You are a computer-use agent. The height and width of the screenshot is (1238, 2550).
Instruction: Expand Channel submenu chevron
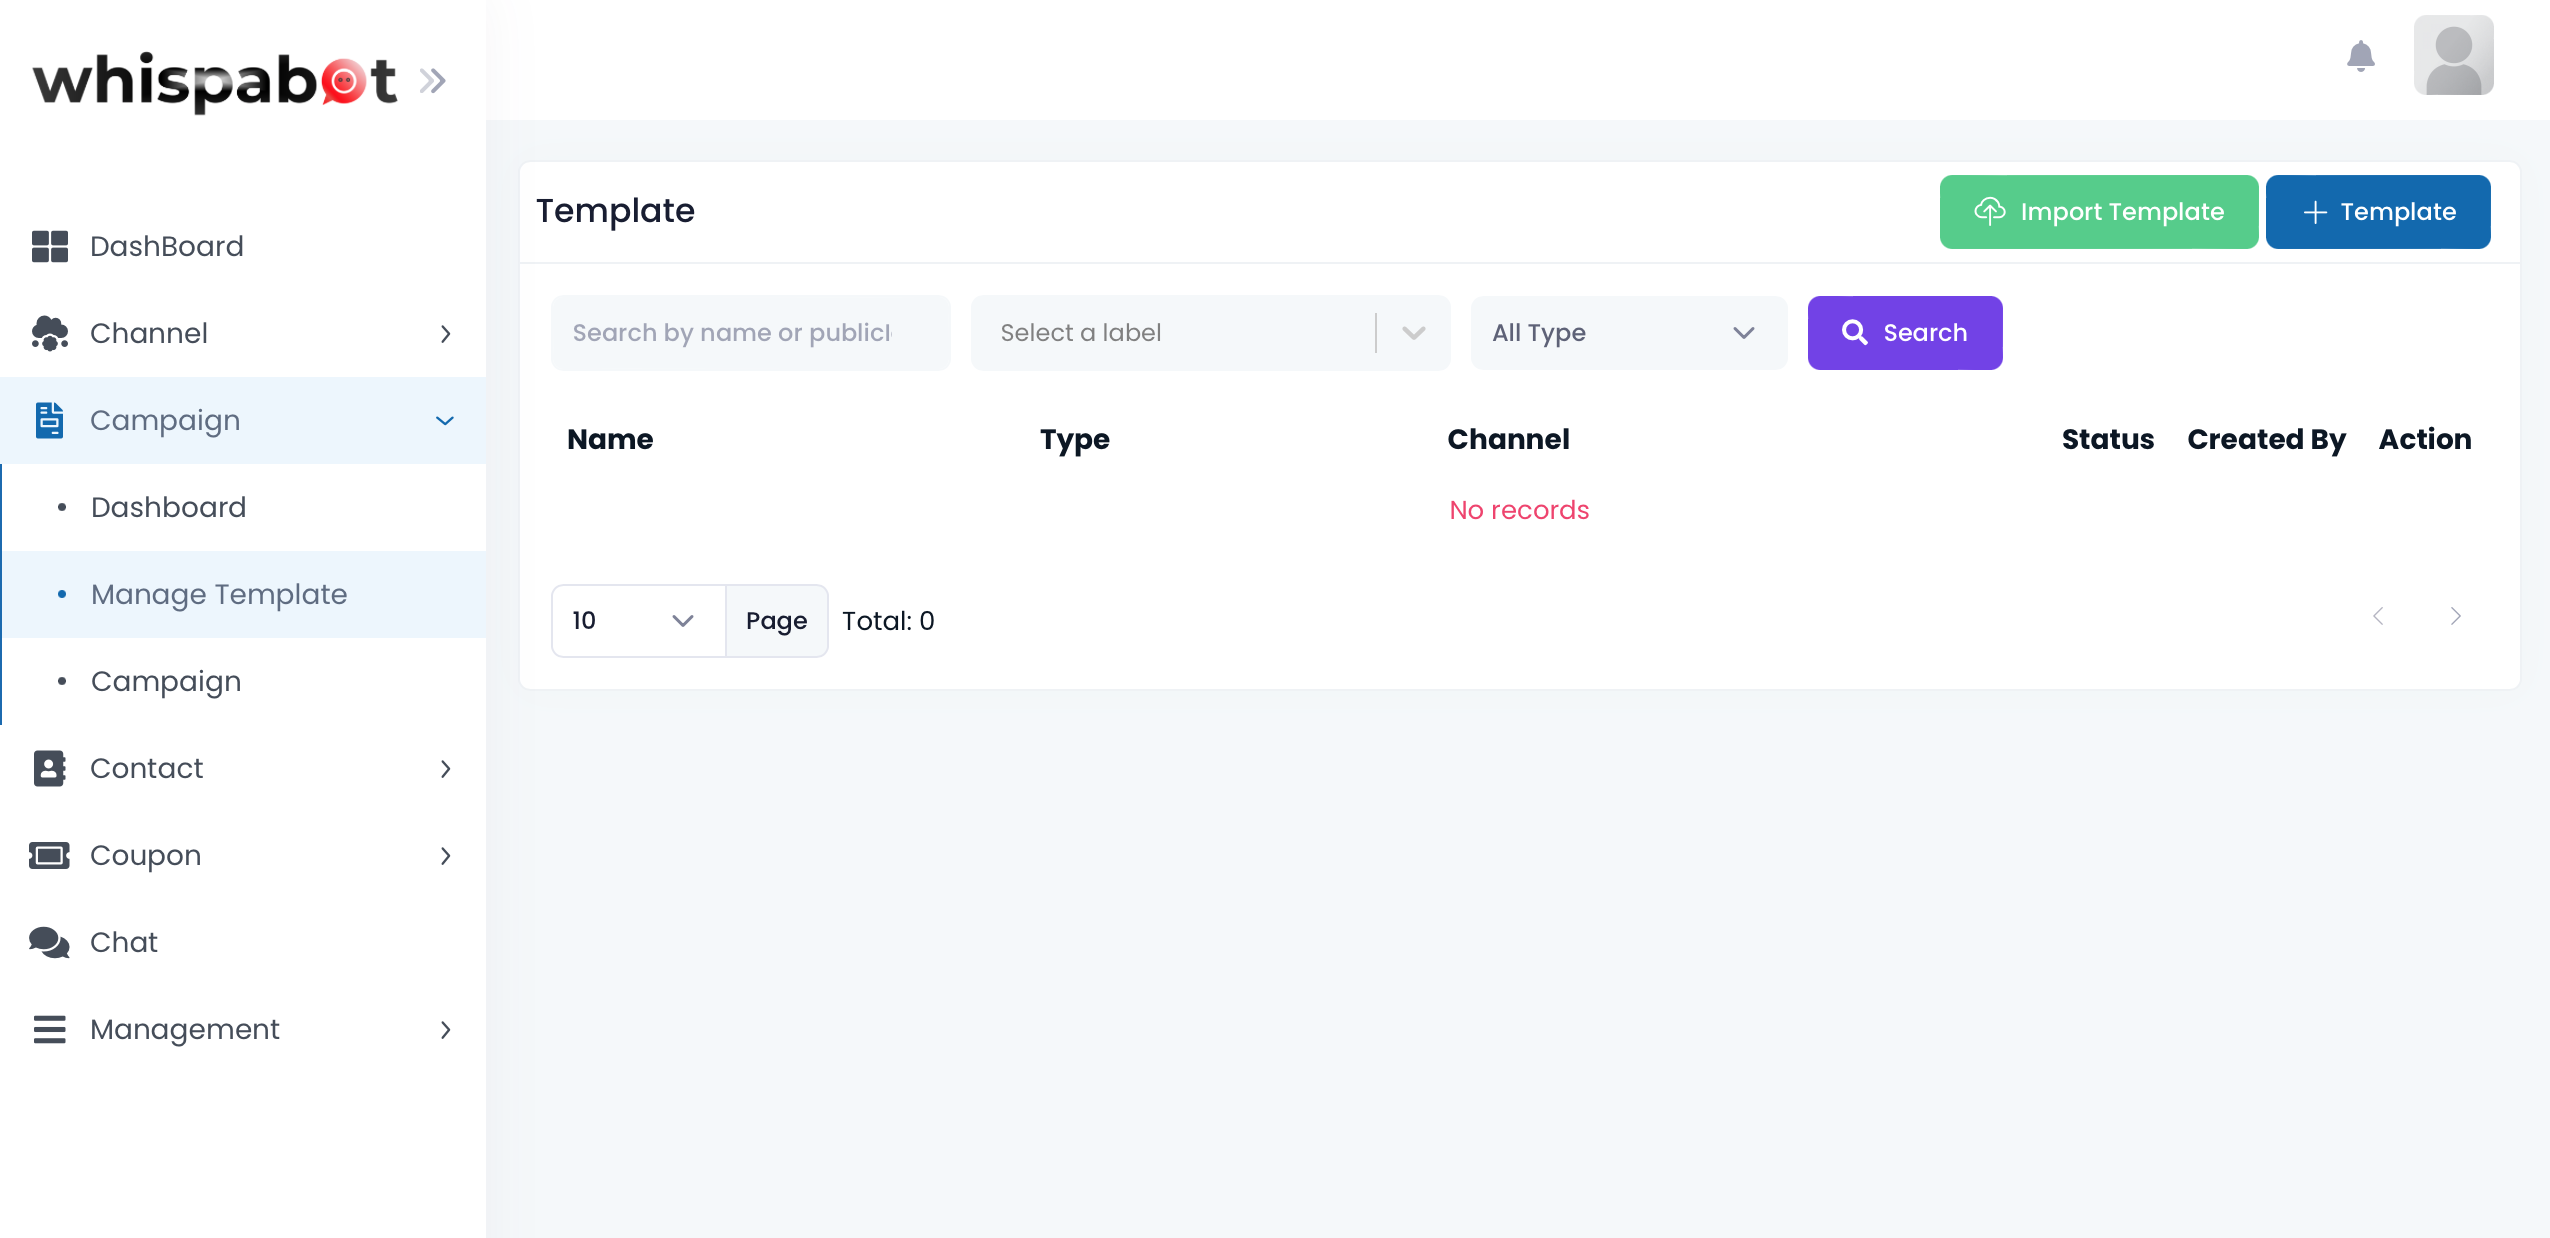[x=445, y=334]
